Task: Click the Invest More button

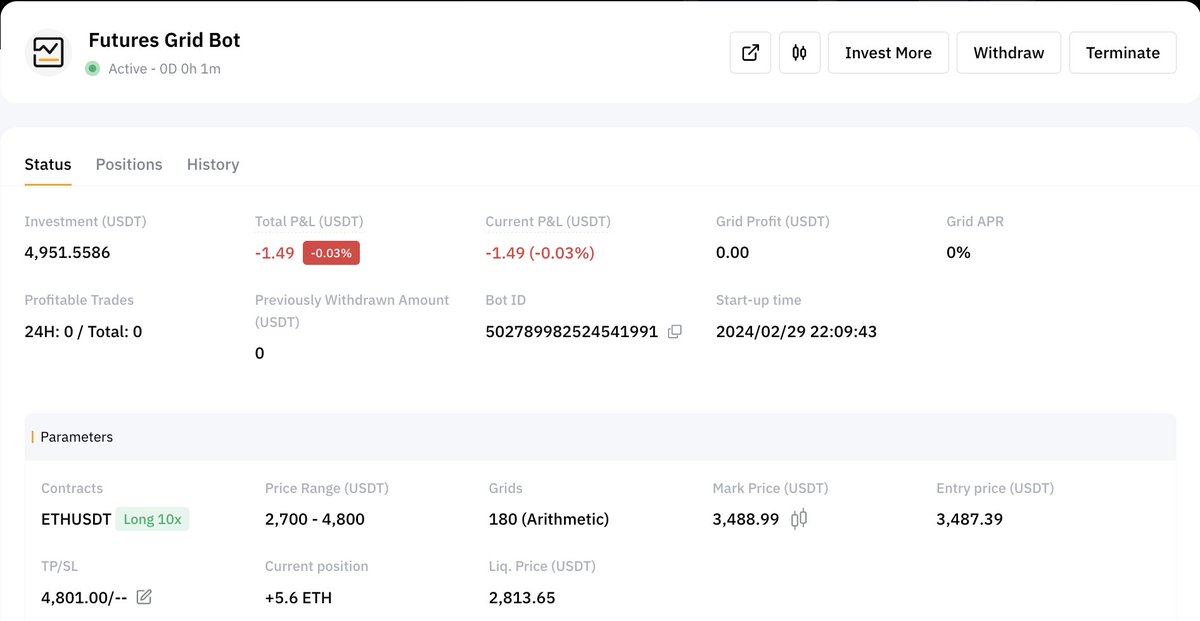Action: [x=888, y=52]
